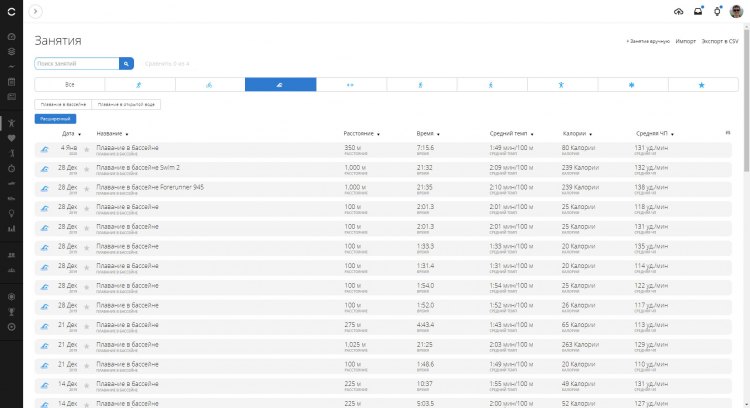Toggle favorite star for Swim 2 activity

click(x=87, y=169)
